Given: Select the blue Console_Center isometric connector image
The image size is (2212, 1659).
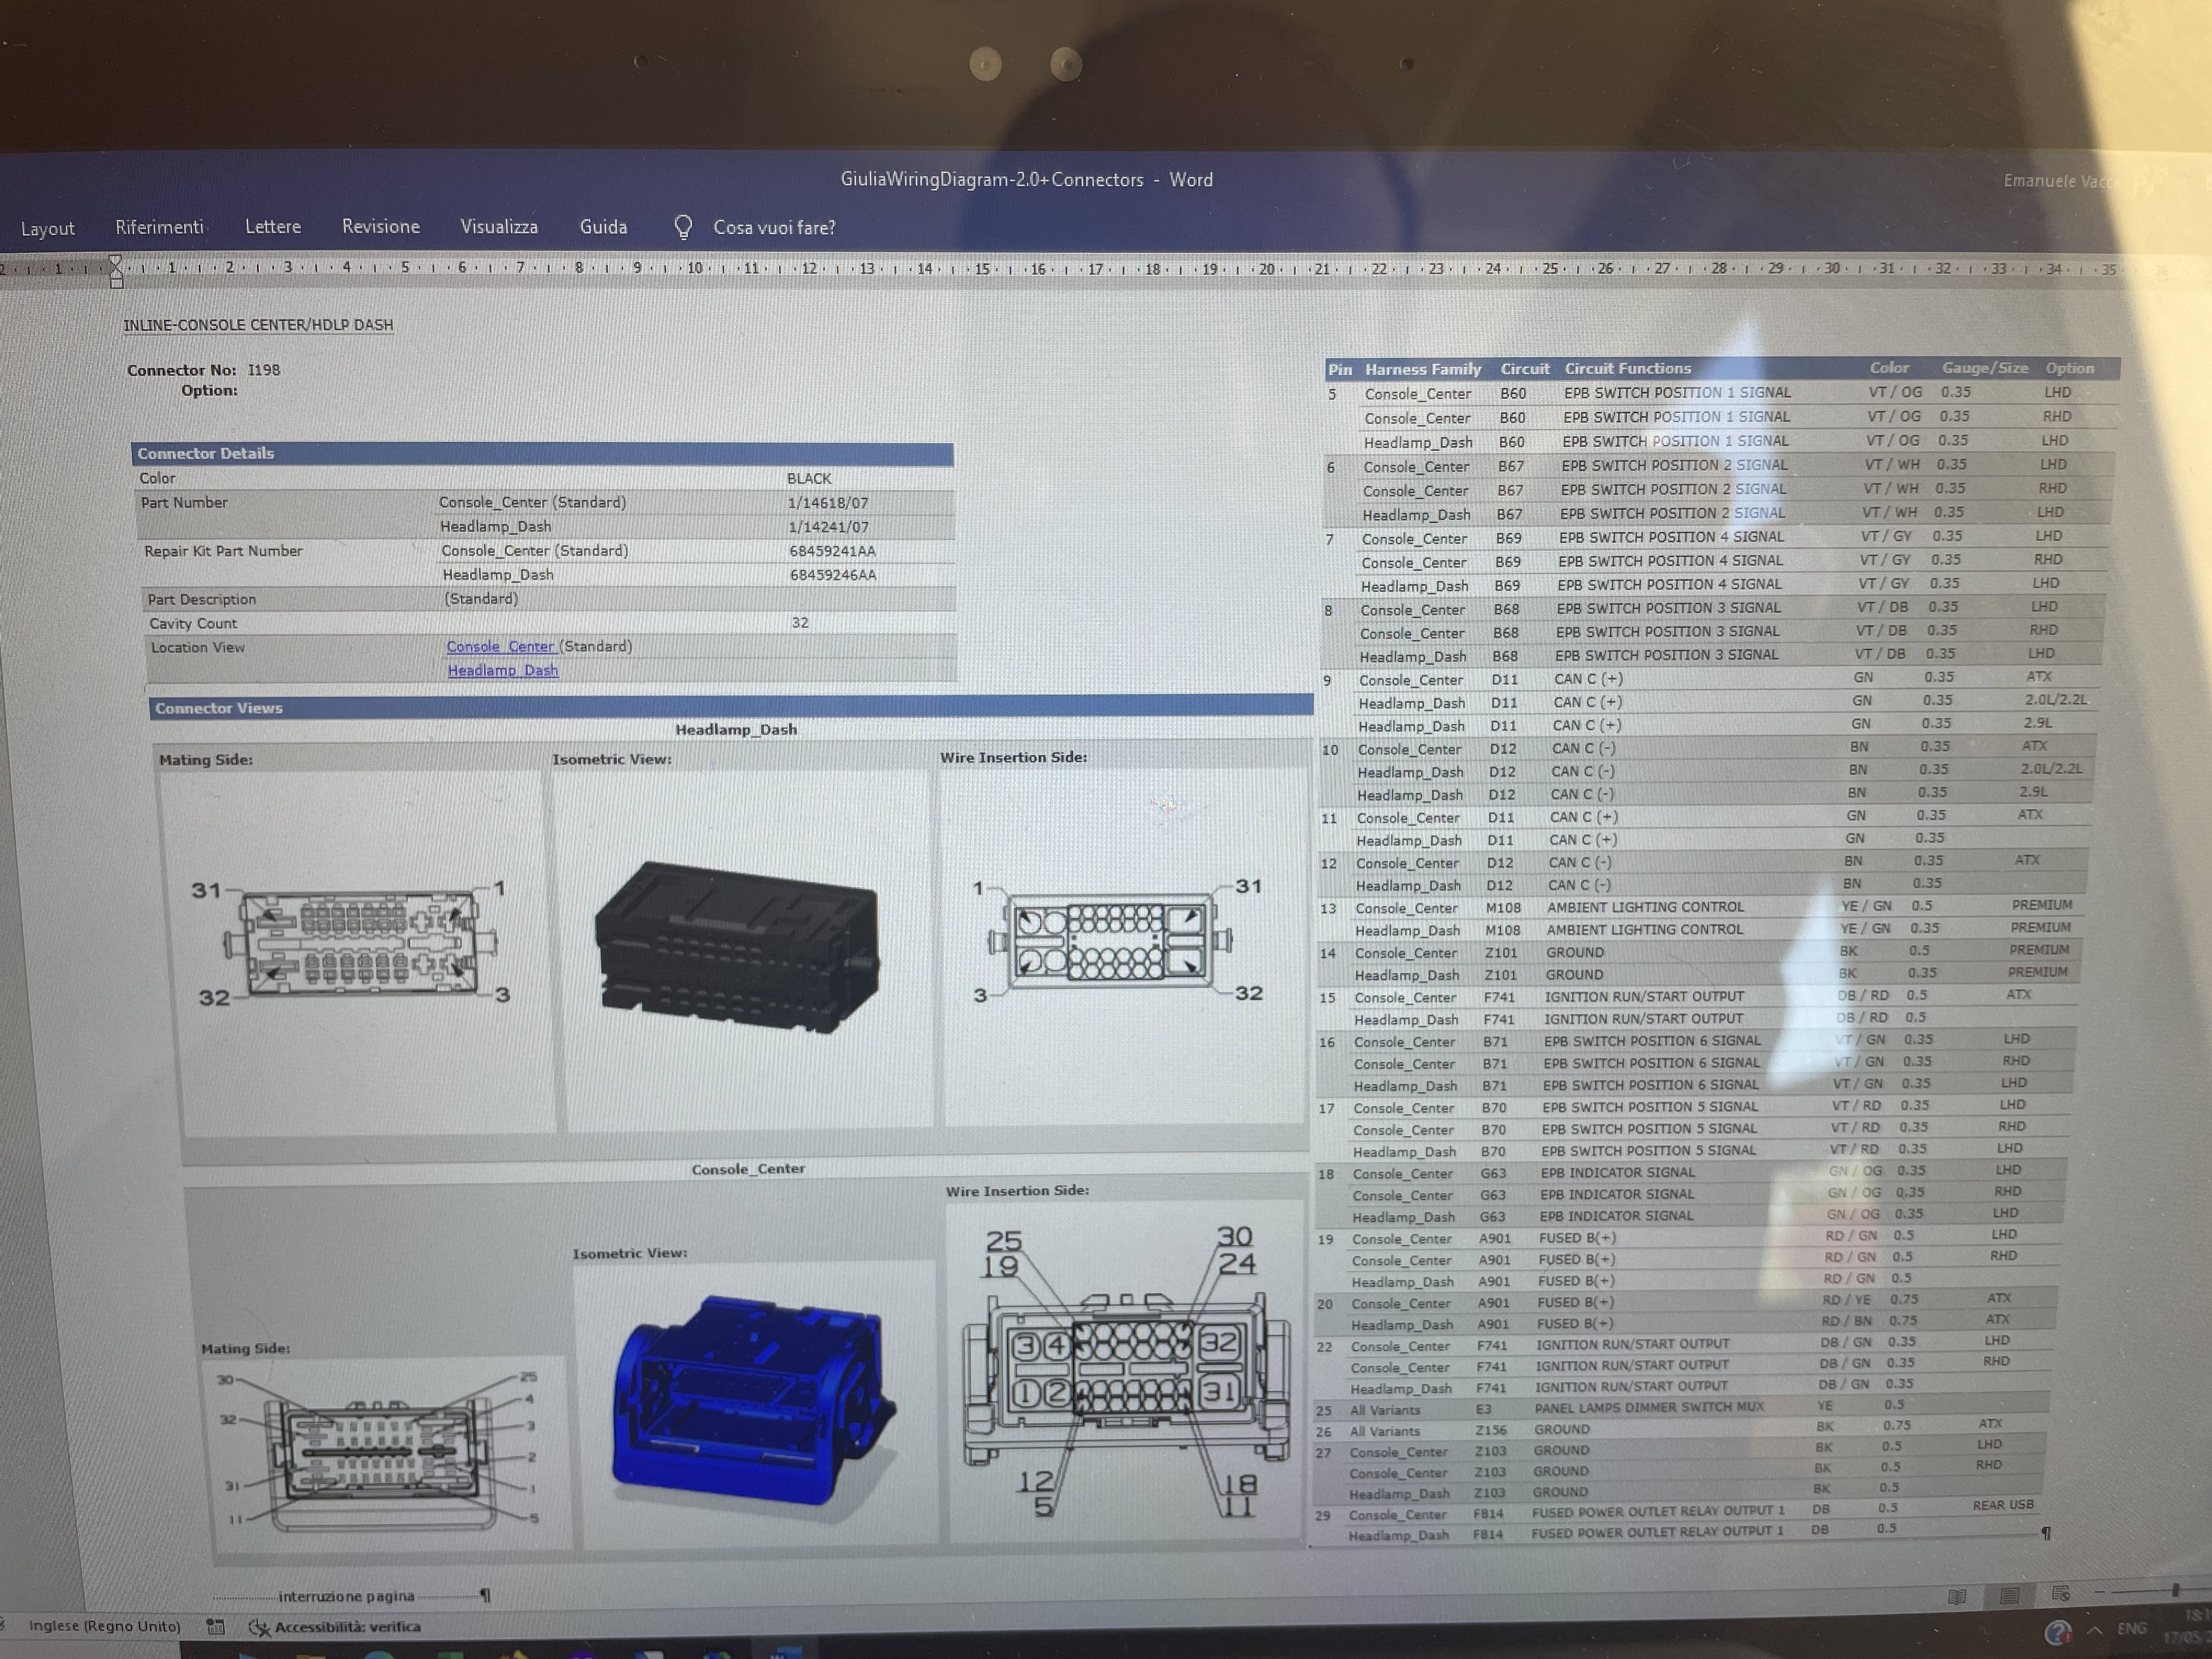Looking at the screenshot, I should 753,1400.
